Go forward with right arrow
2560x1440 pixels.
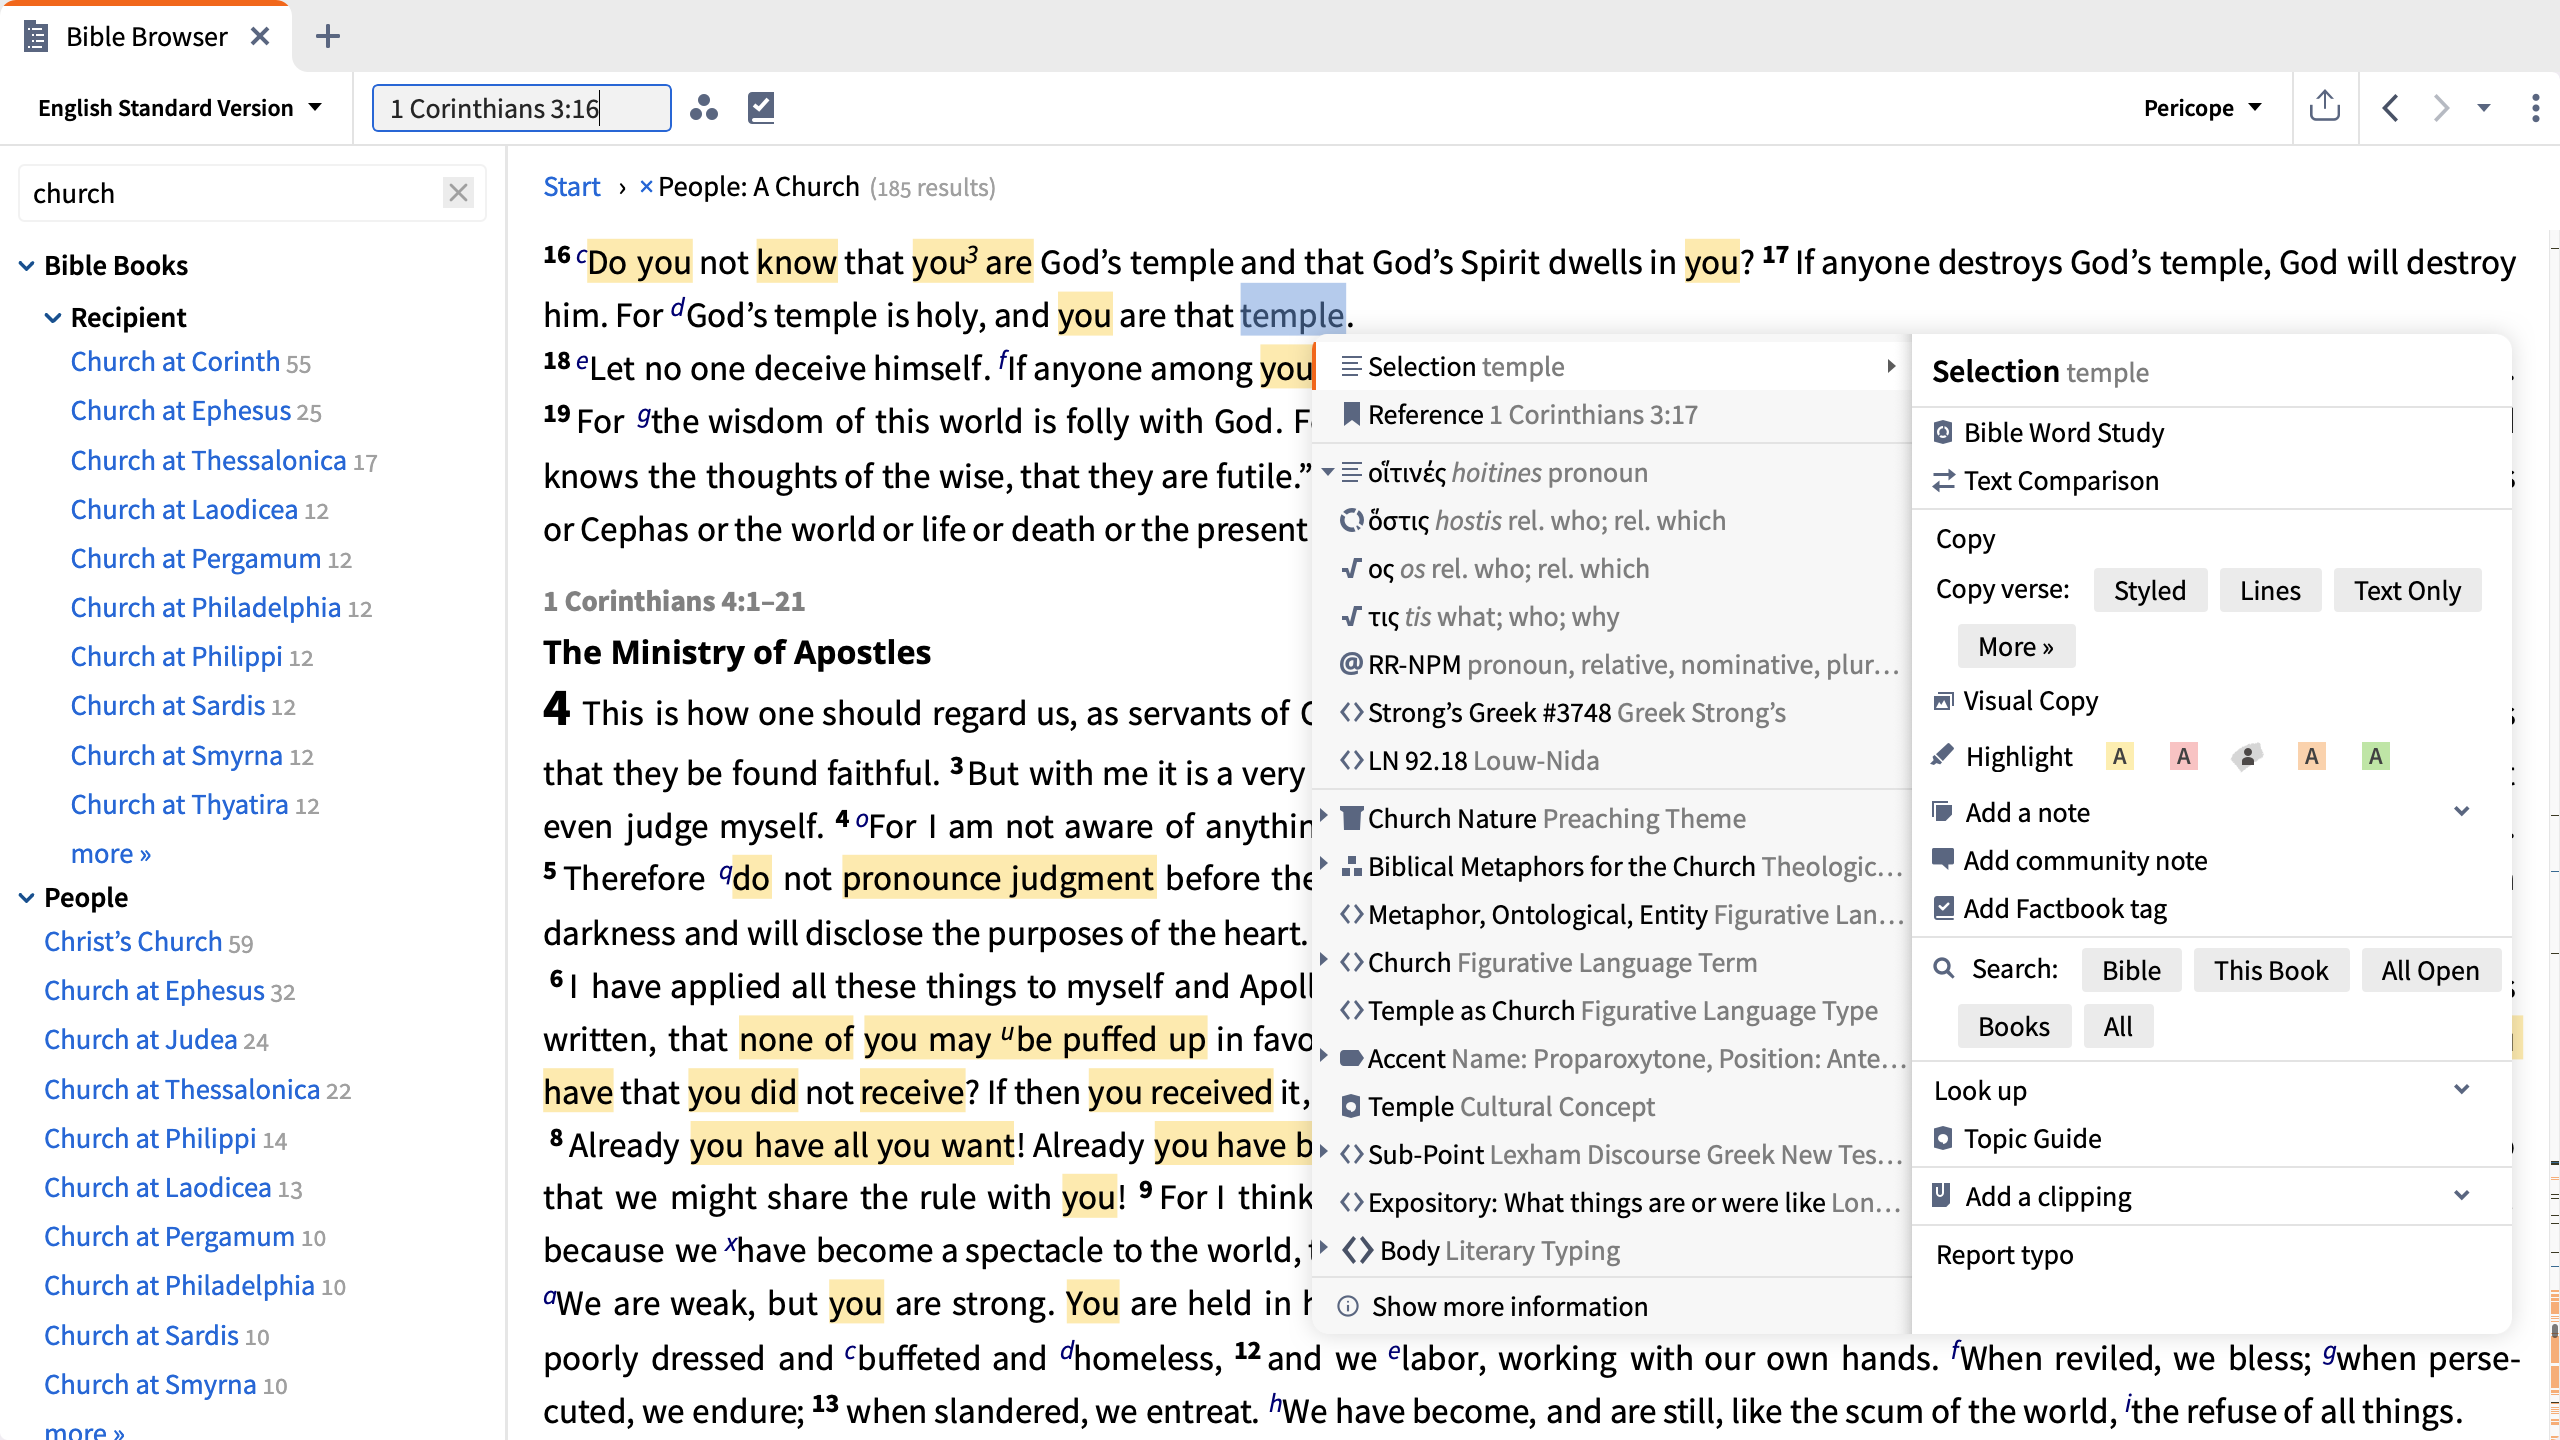coord(2441,108)
